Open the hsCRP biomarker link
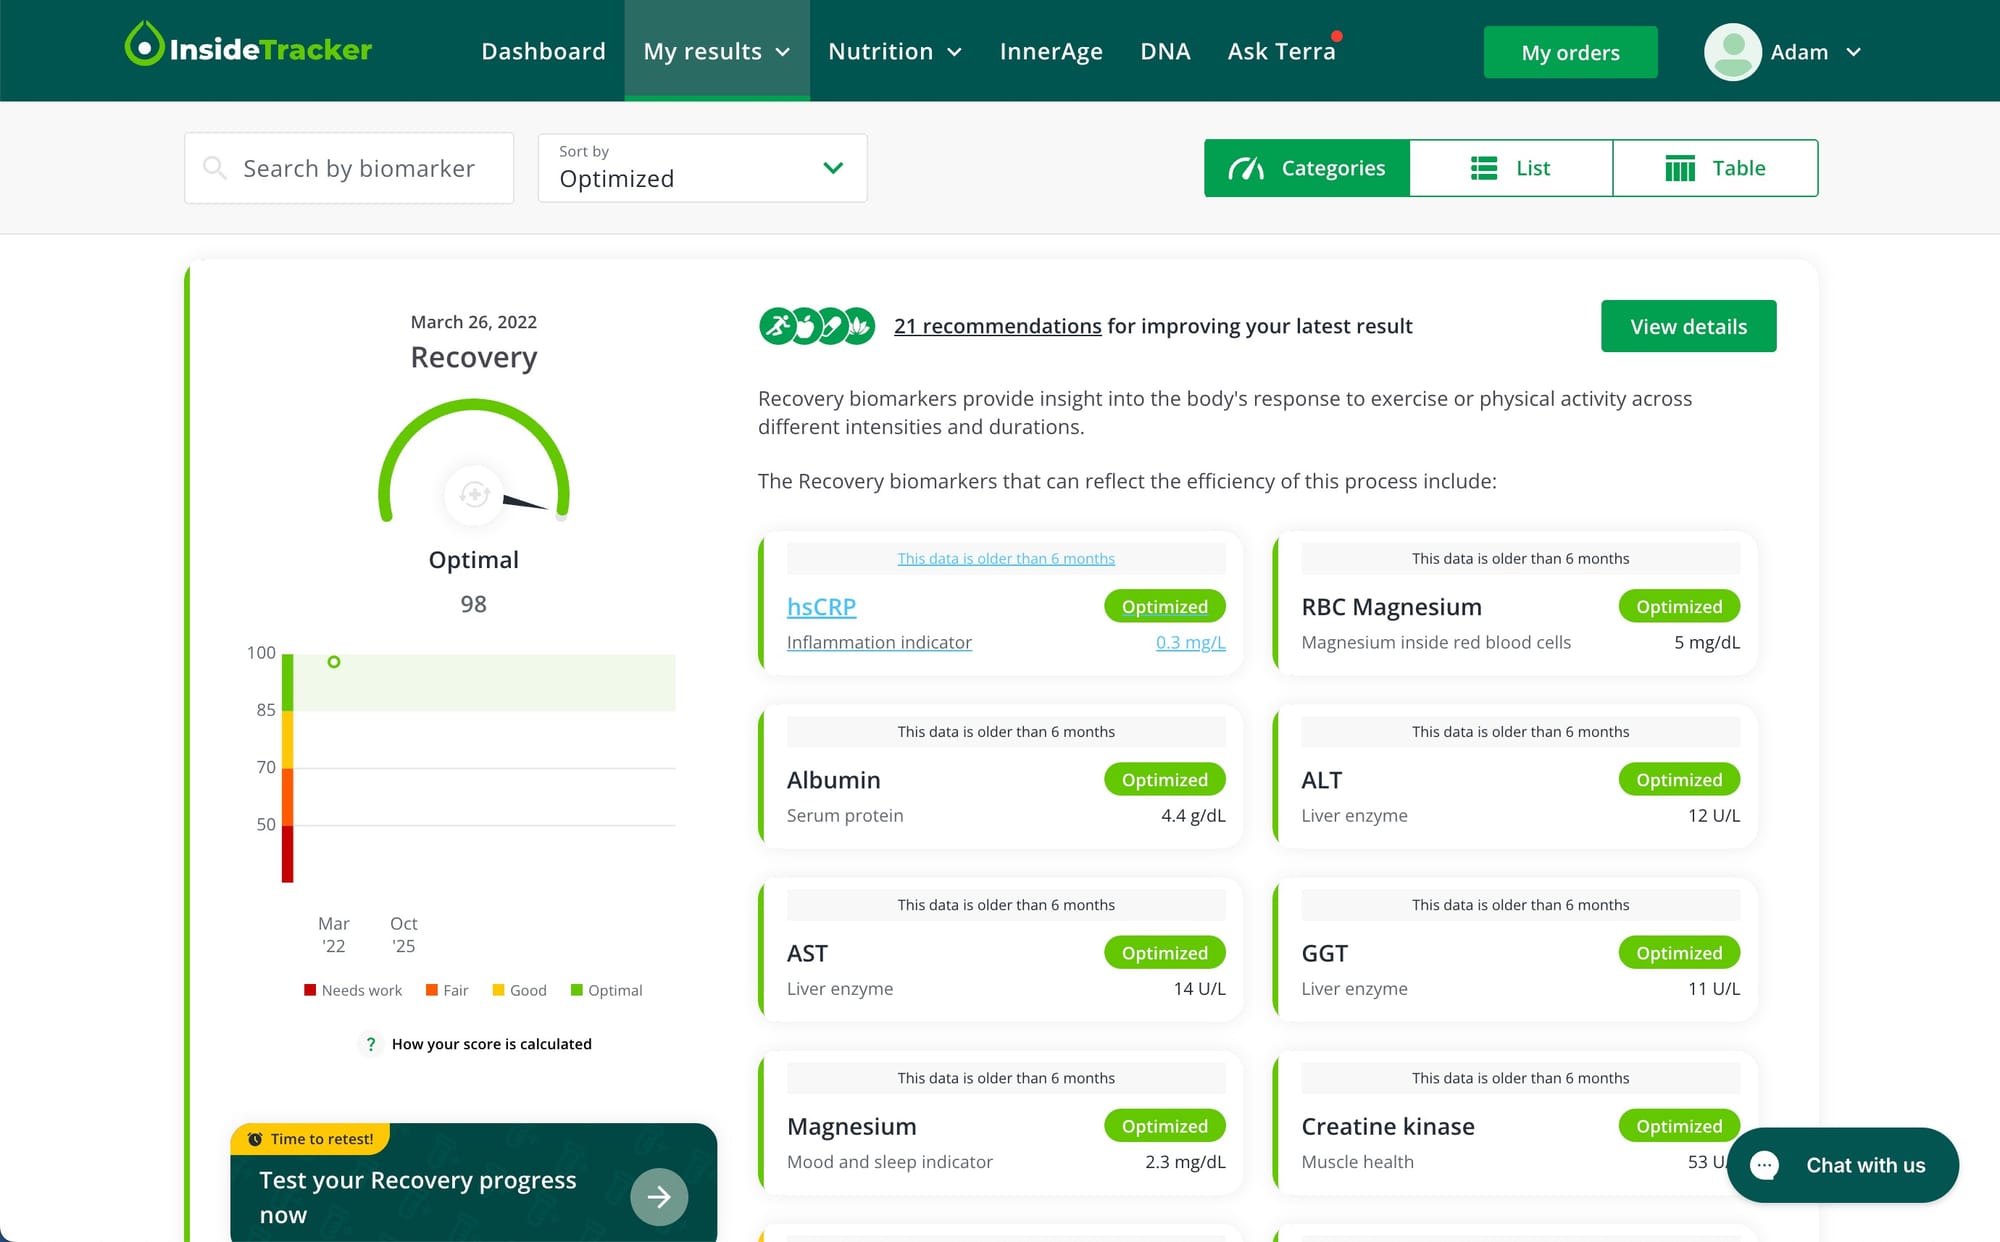The height and width of the screenshot is (1242, 2000). coord(821,606)
